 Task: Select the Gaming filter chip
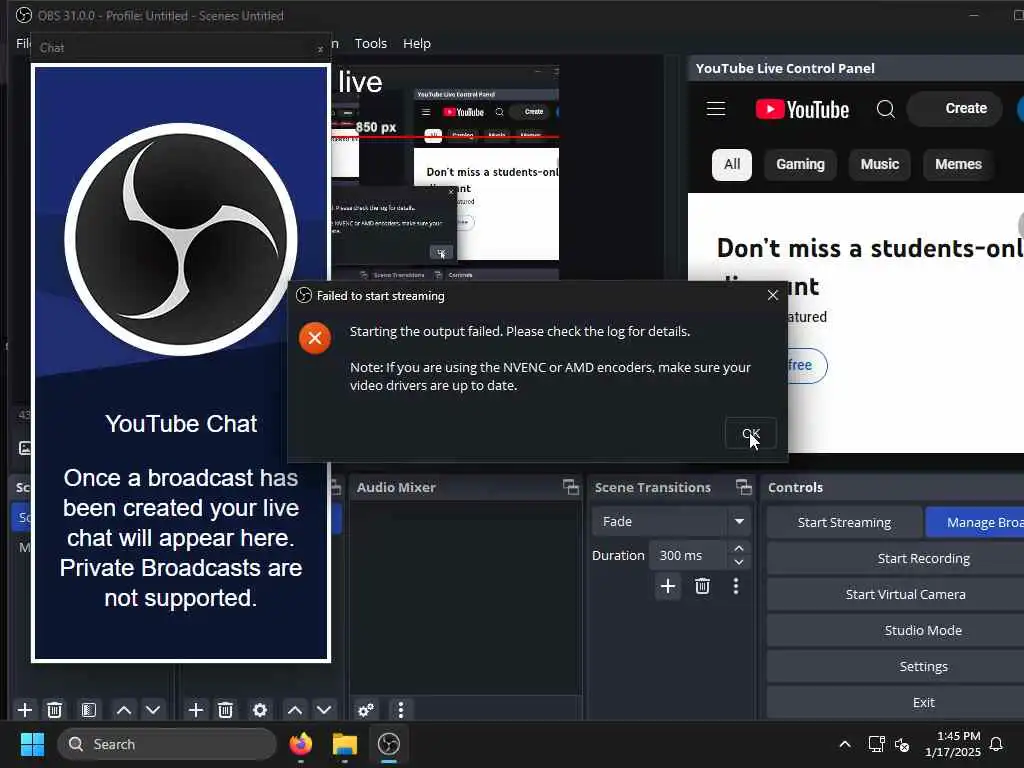[800, 164]
